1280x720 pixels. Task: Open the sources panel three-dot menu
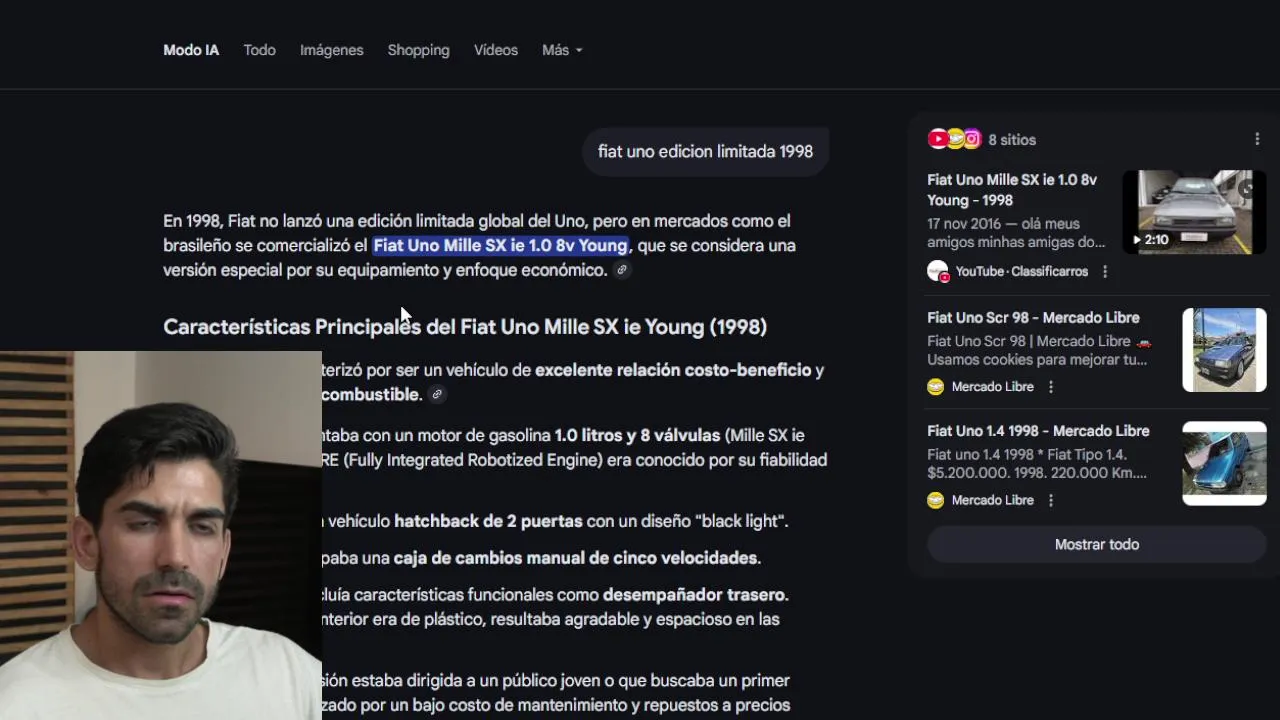click(x=1257, y=140)
